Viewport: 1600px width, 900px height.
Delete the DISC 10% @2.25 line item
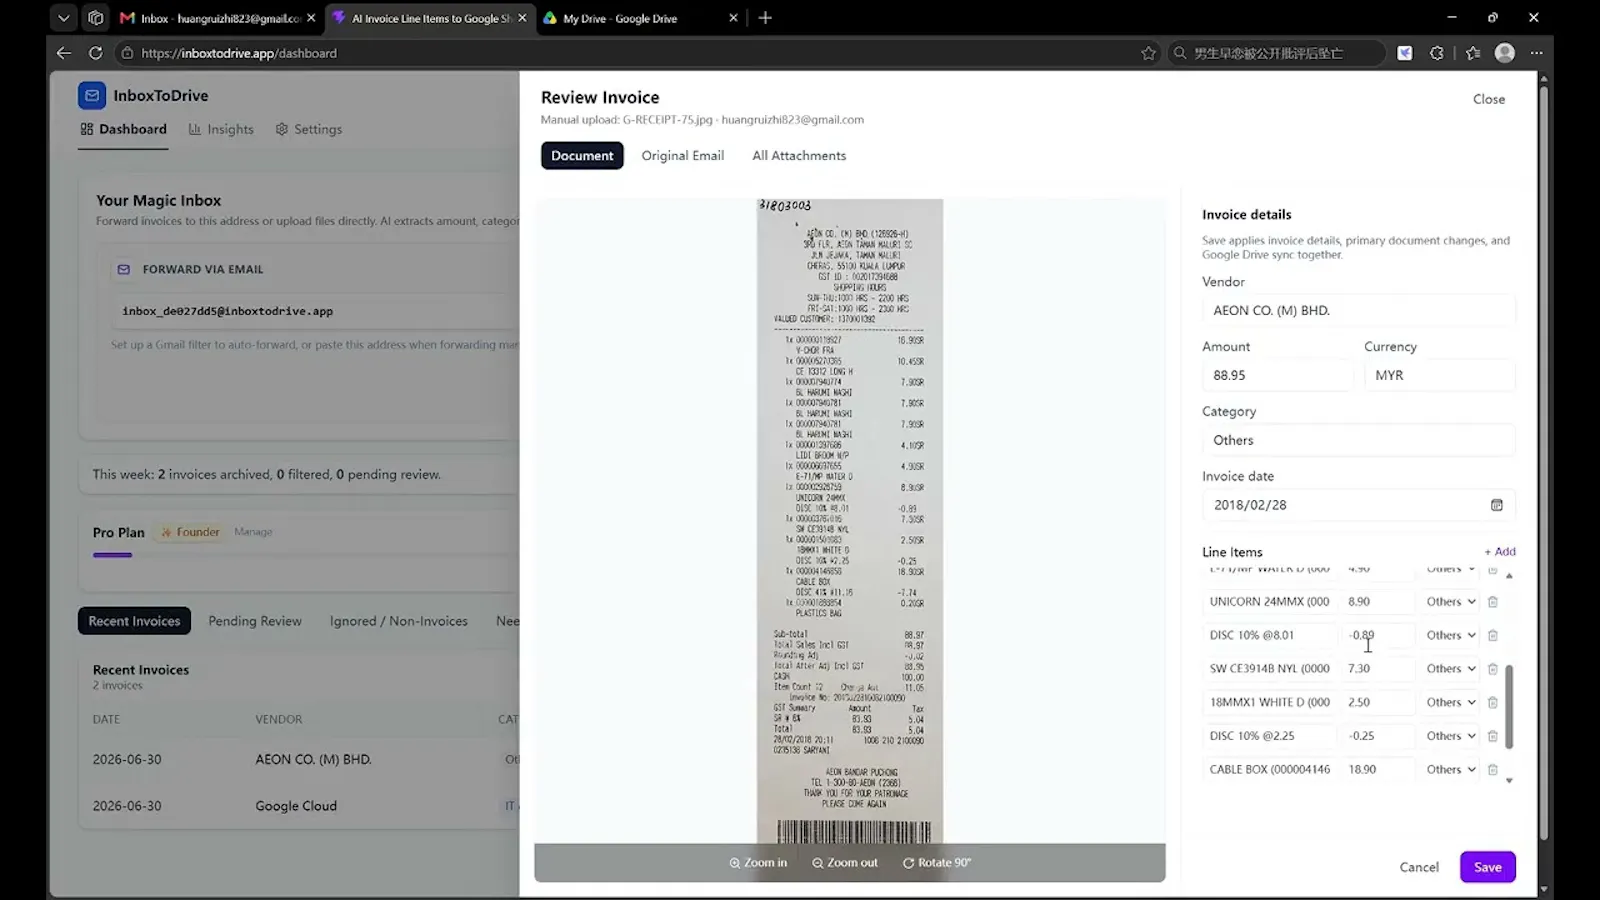(1492, 736)
